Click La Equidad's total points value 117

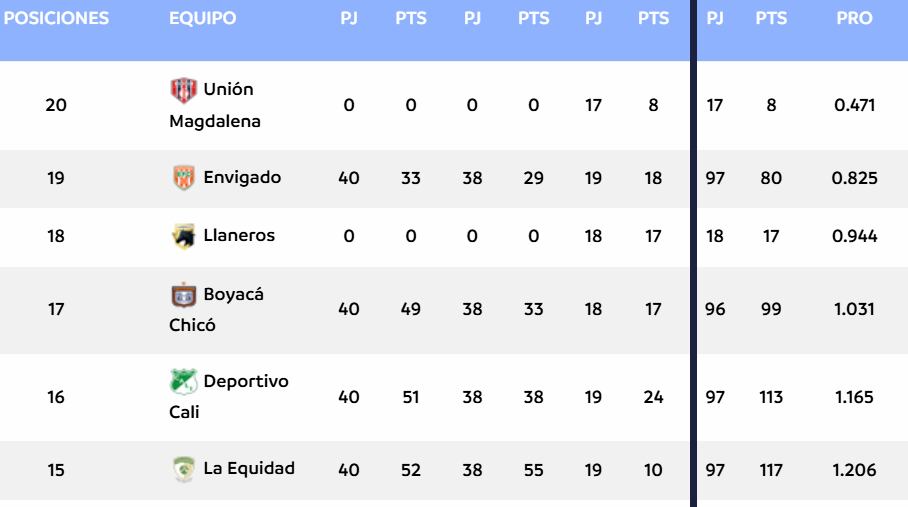(770, 469)
